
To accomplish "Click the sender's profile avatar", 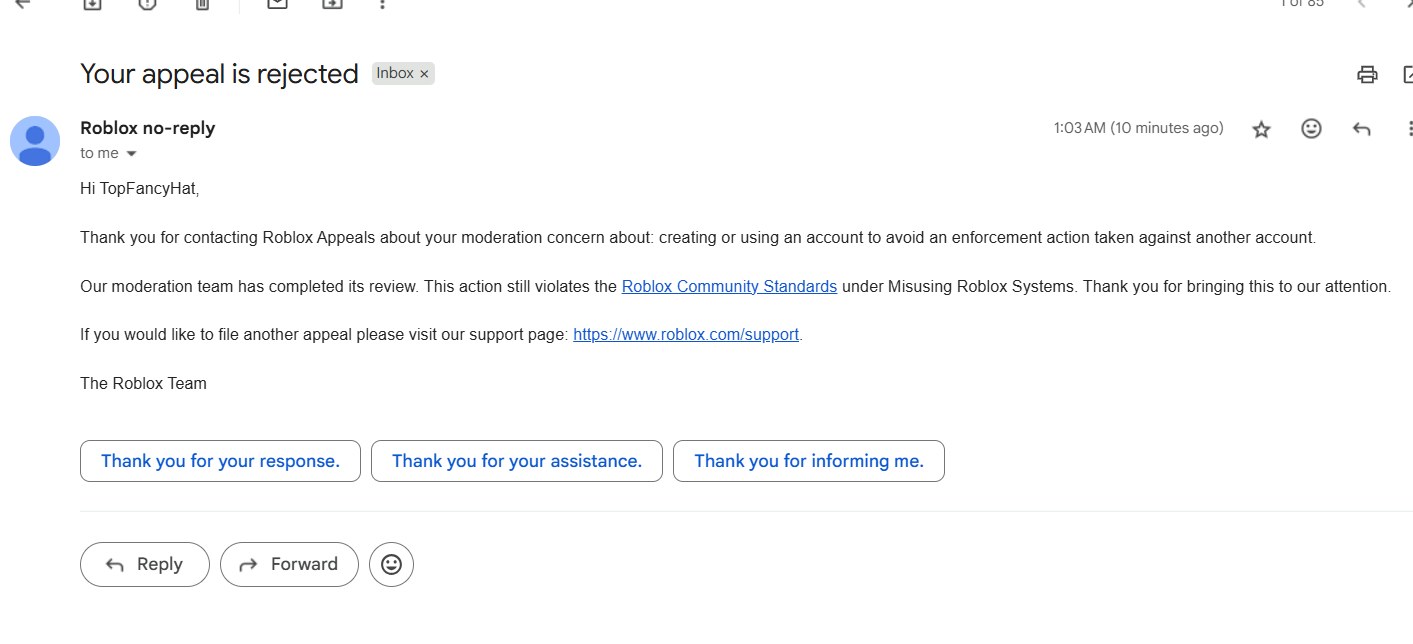I will click(x=35, y=141).
